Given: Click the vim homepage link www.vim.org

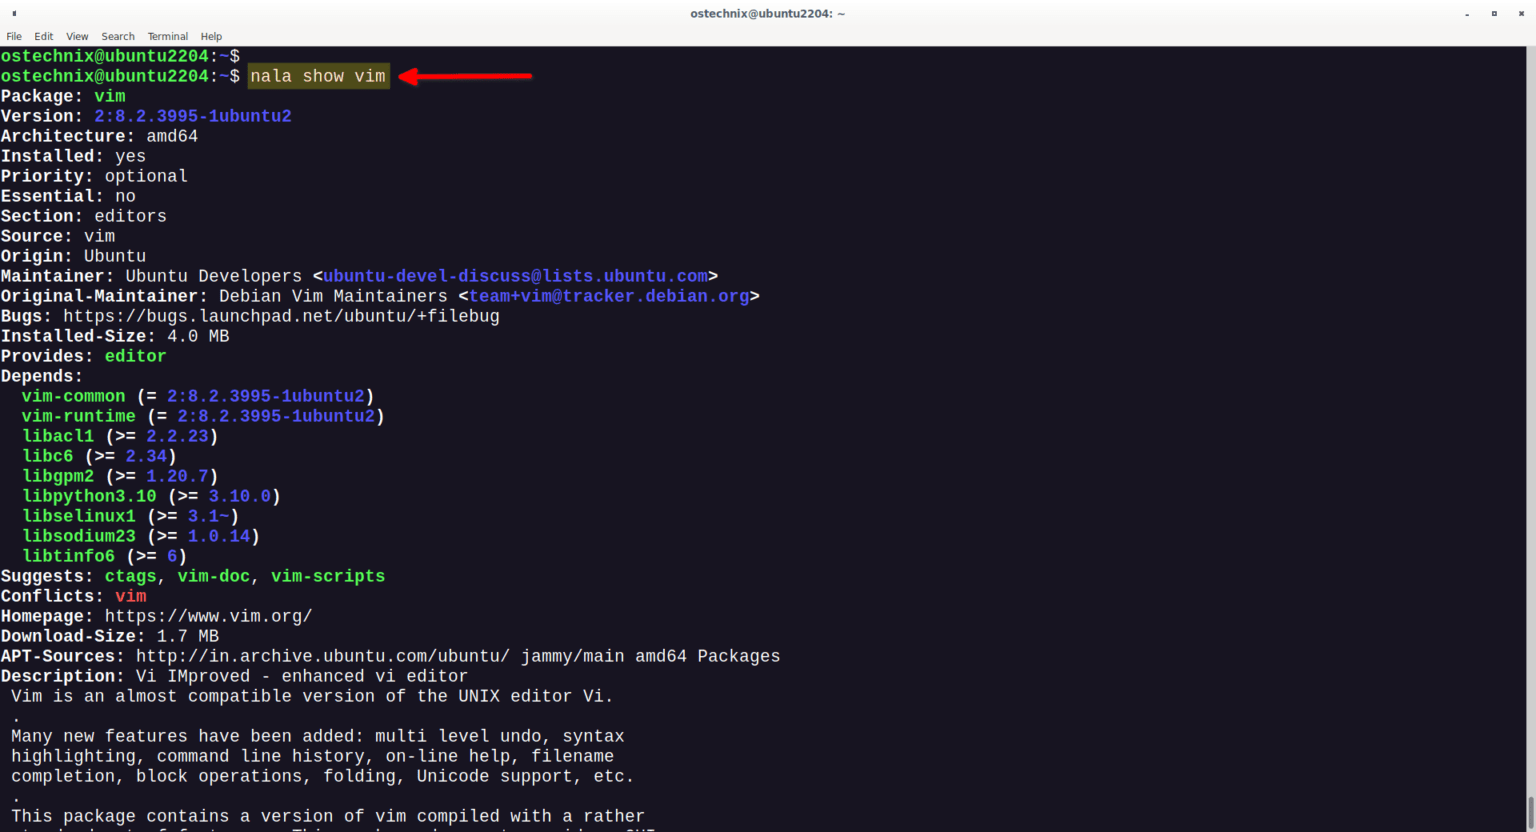Looking at the screenshot, I should click(x=208, y=616).
